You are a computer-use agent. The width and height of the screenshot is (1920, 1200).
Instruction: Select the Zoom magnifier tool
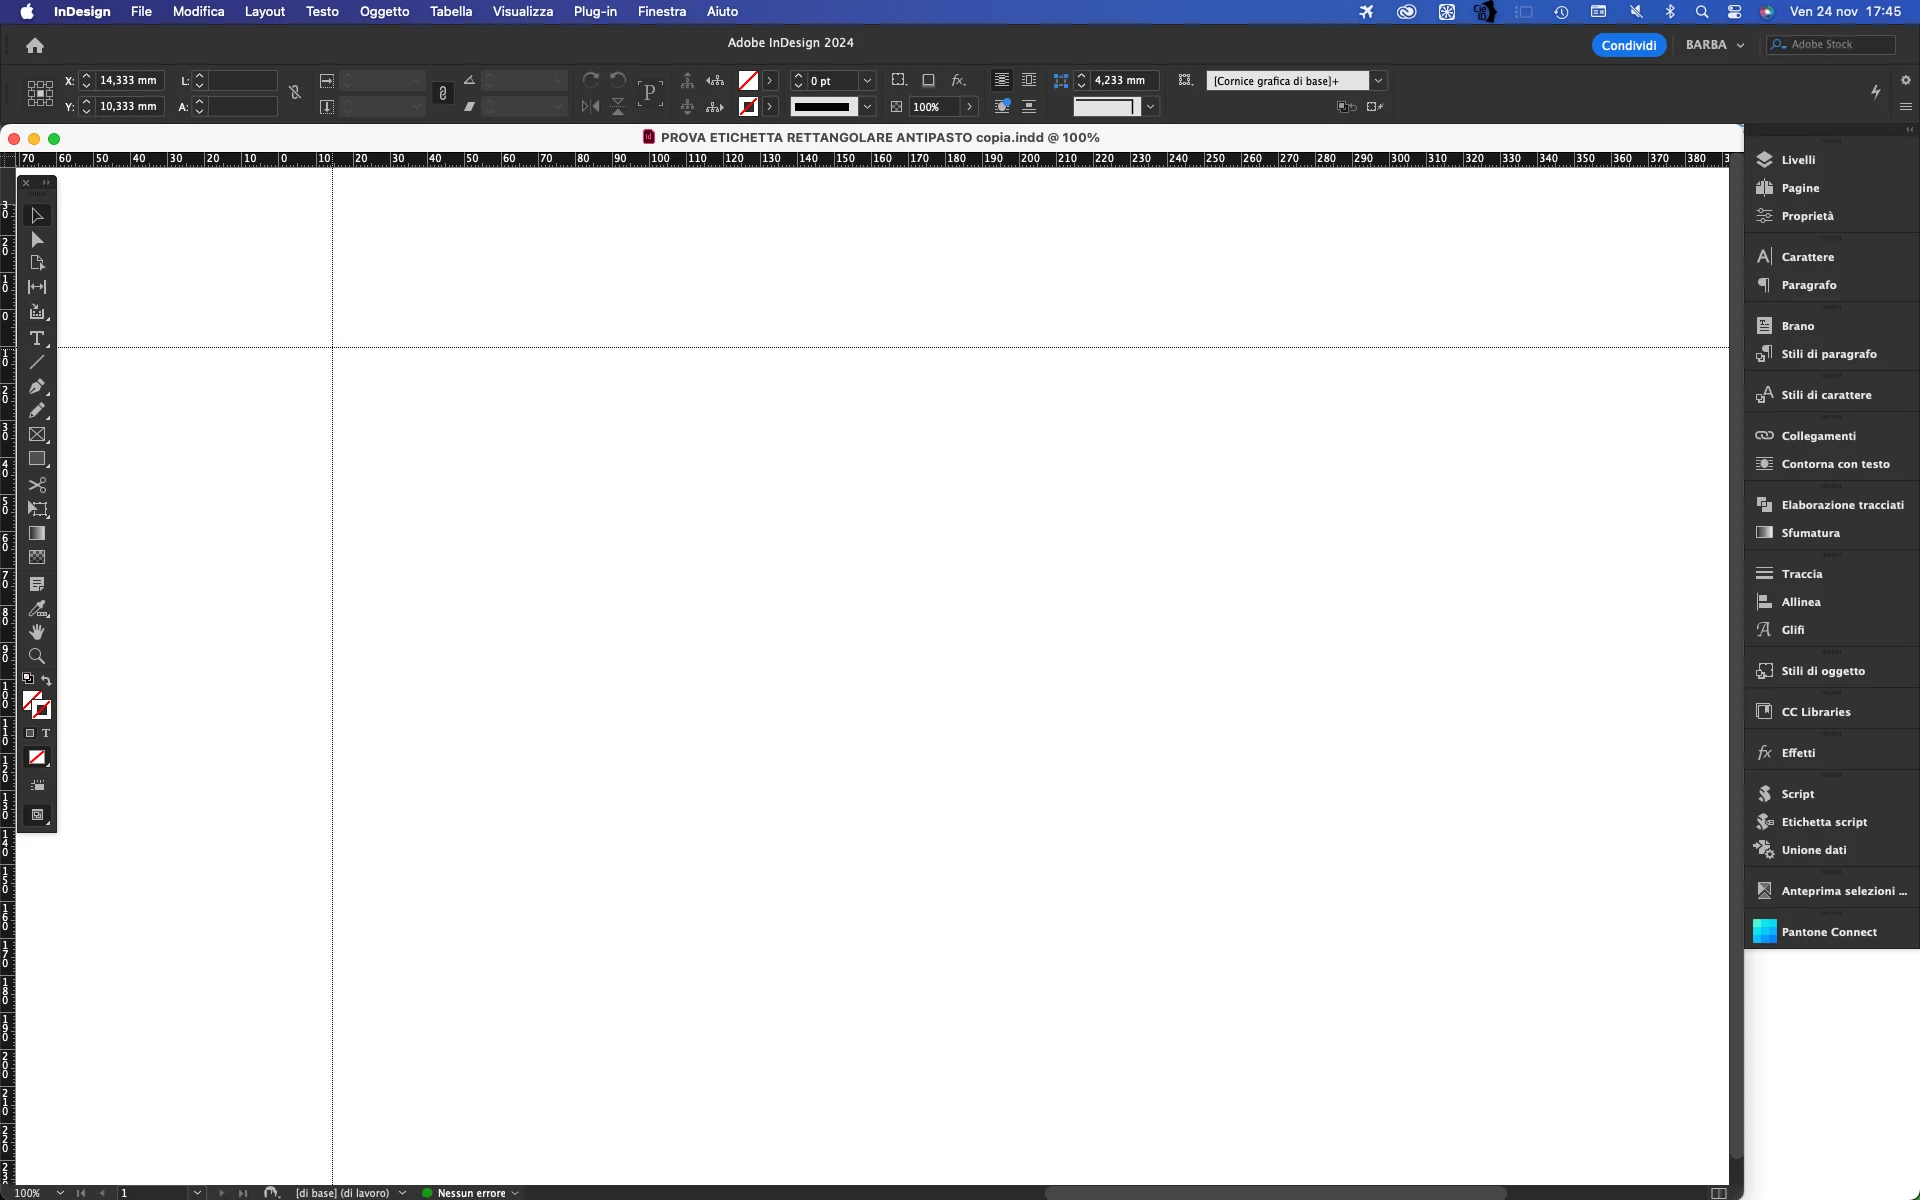click(x=37, y=656)
